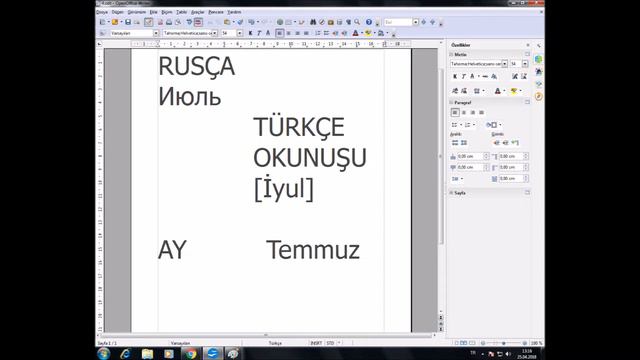The image size is (640, 360).
Task: Open Styles and Formatting from the formatting toolbar
Action: coord(102,33)
